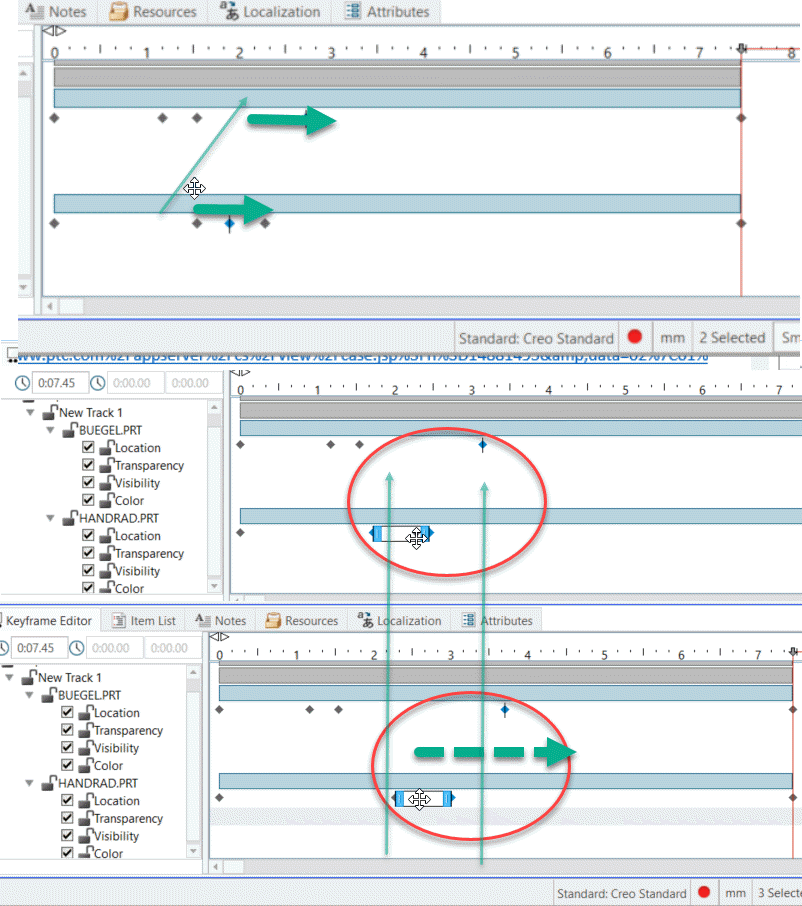Click the scroll-left arrow beneath the bottom screenshot timeline
The width and height of the screenshot is (802, 906).
[216, 866]
